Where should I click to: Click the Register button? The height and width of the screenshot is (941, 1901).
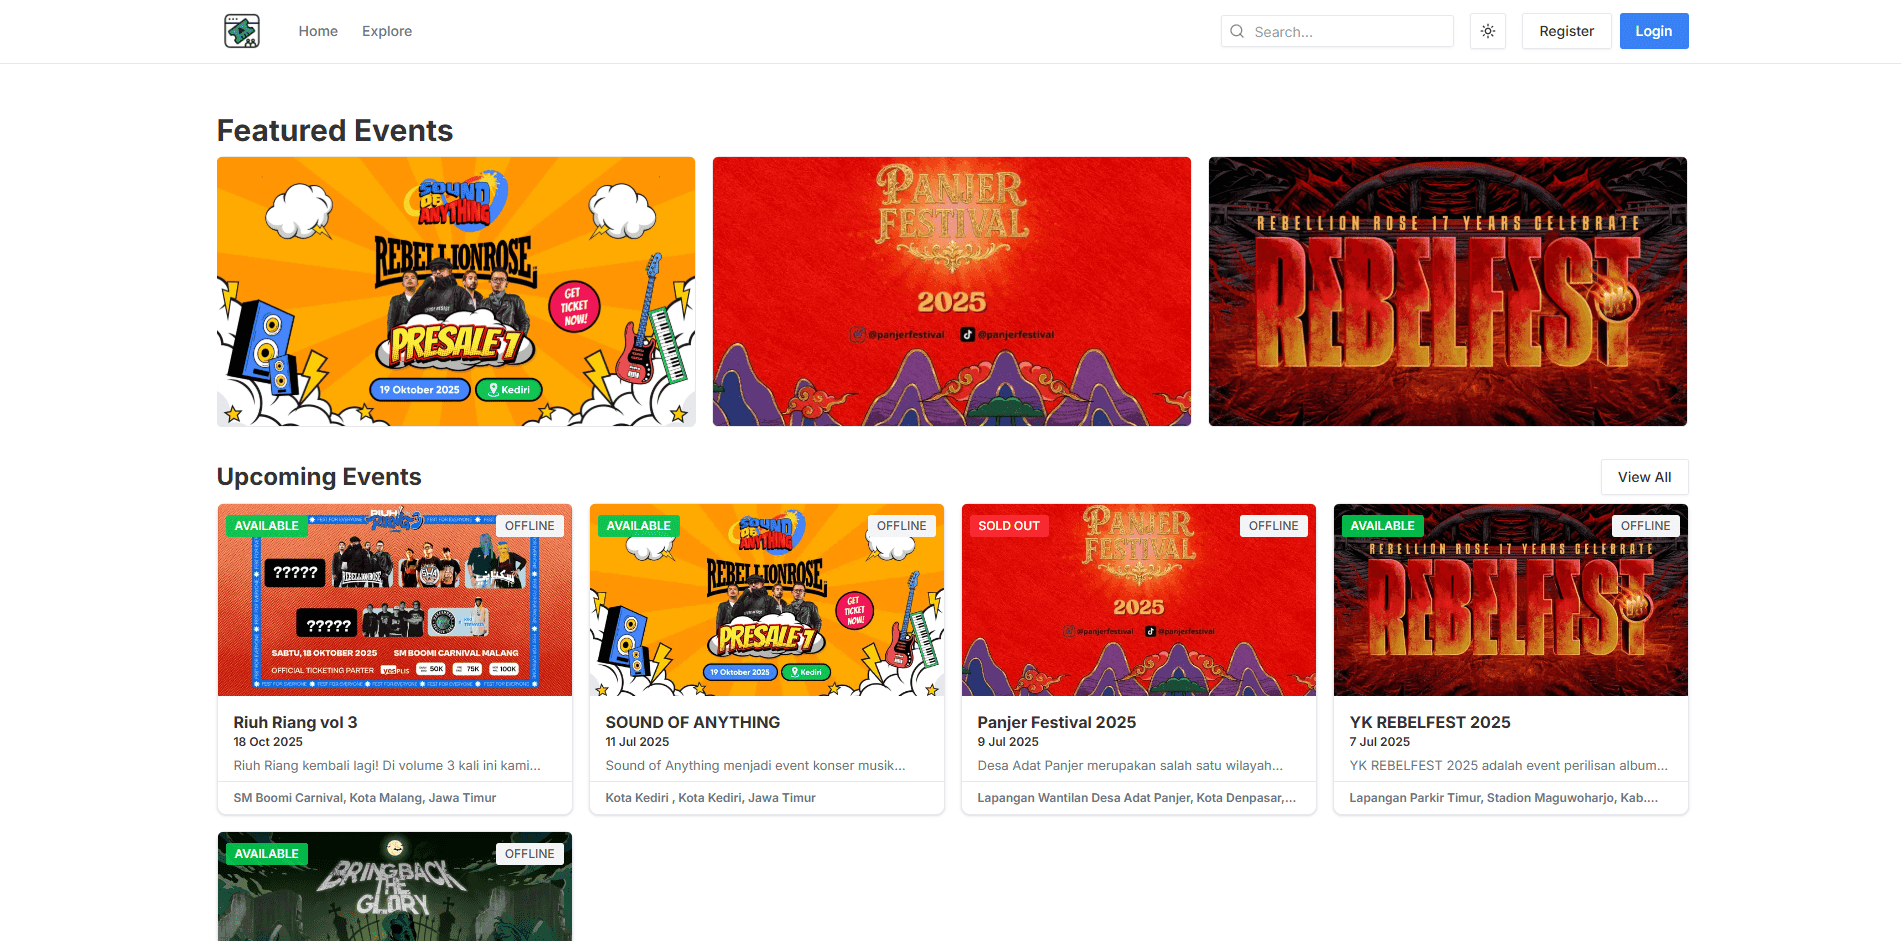[x=1565, y=31]
